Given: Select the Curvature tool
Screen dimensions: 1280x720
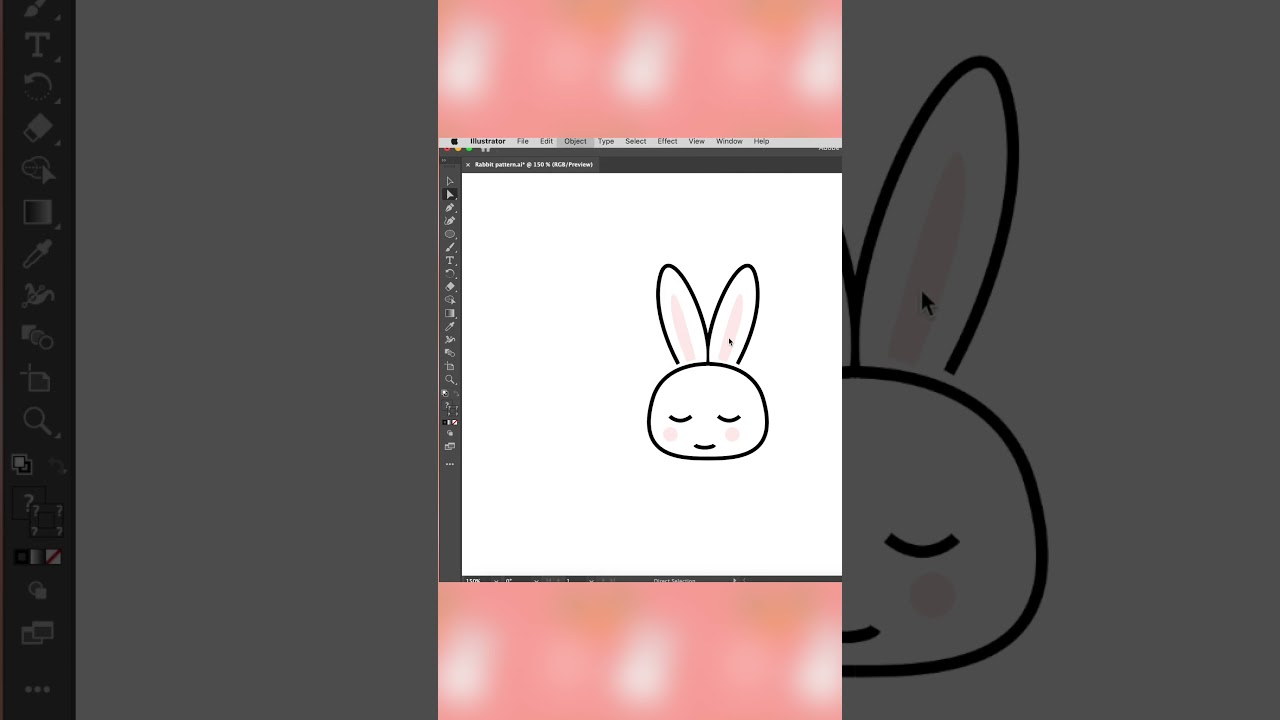Looking at the screenshot, I should pyautogui.click(x=450, y=221).
